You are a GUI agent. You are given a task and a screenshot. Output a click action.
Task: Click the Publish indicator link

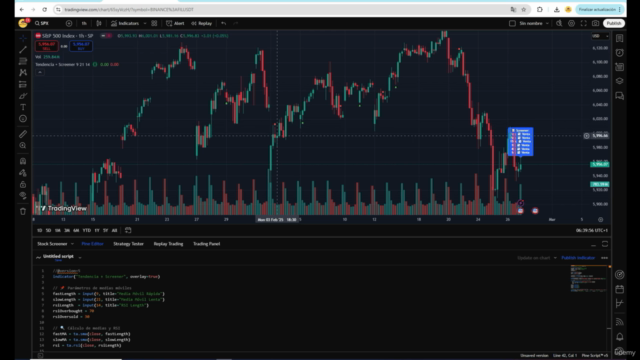pos(578,258)
